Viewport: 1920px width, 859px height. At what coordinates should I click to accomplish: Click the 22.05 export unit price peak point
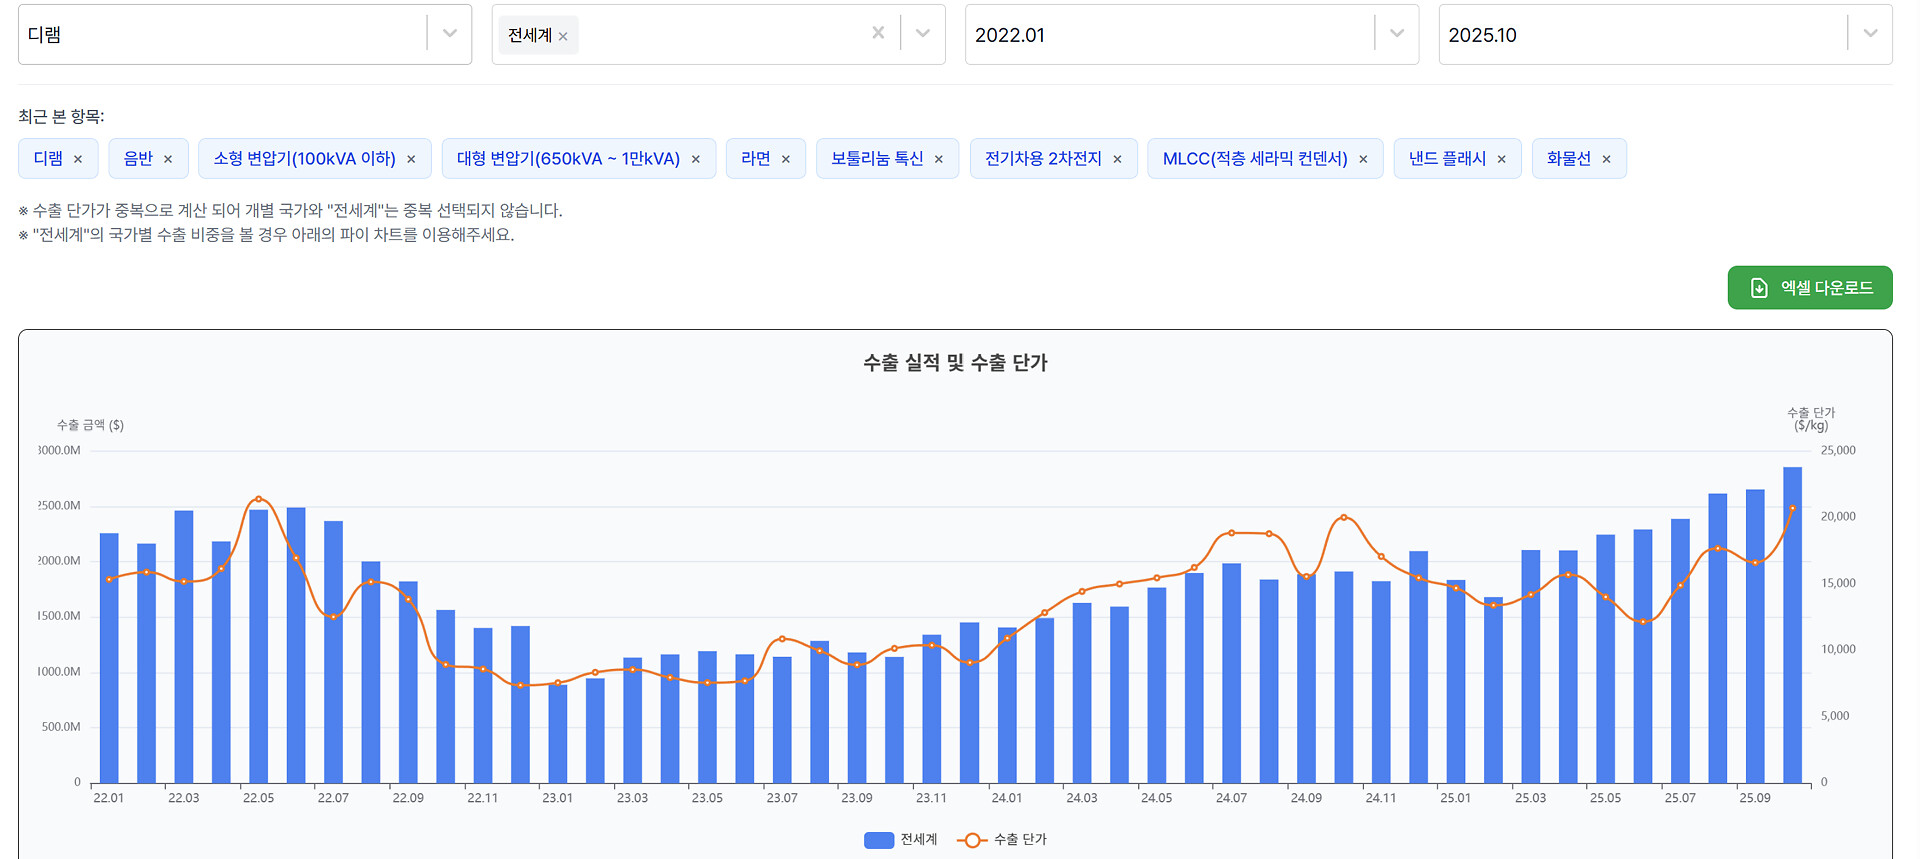(258, 499)
